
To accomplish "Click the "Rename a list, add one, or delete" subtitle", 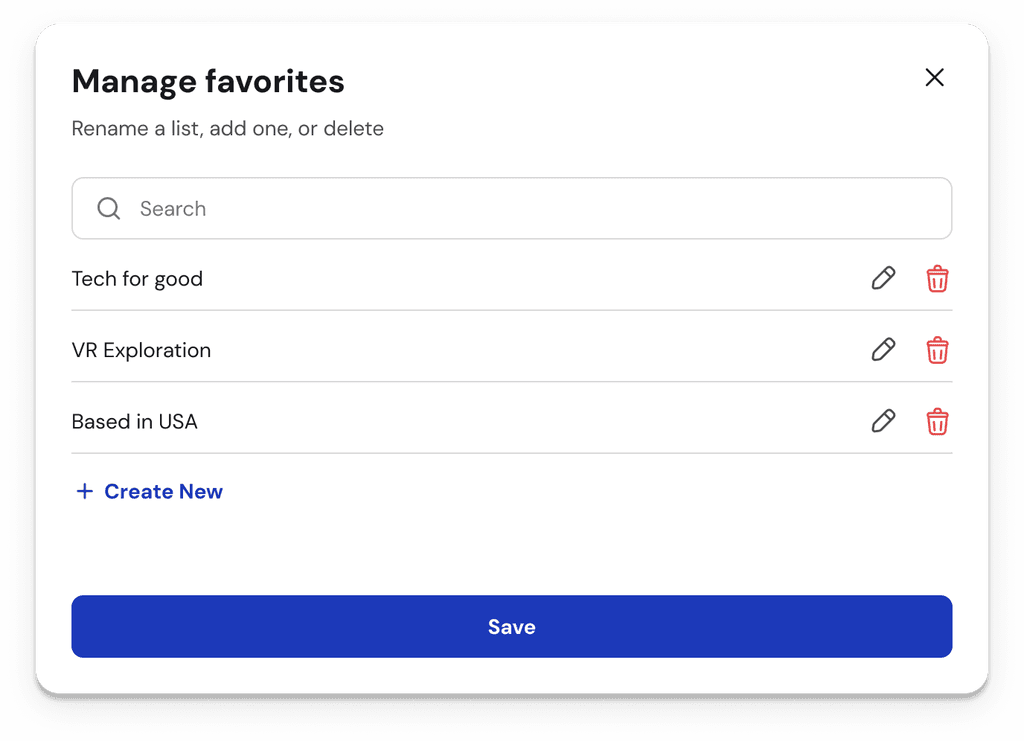I will (227, 128).
